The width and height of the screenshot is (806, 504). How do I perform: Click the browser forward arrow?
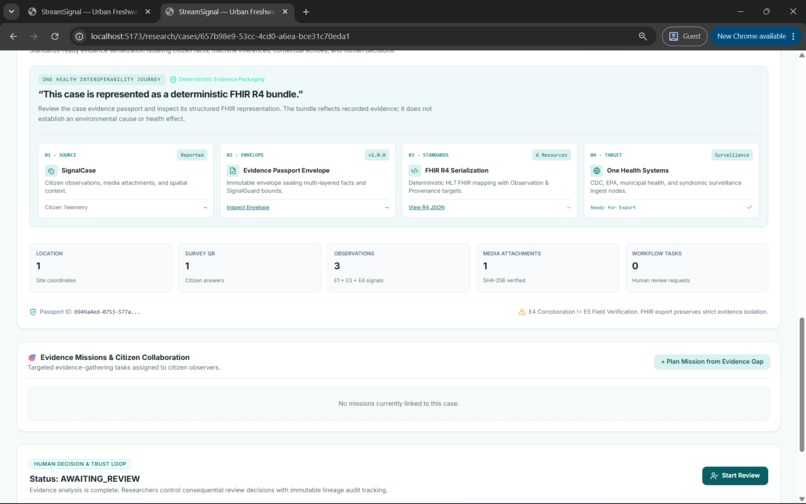coord(34,37)
